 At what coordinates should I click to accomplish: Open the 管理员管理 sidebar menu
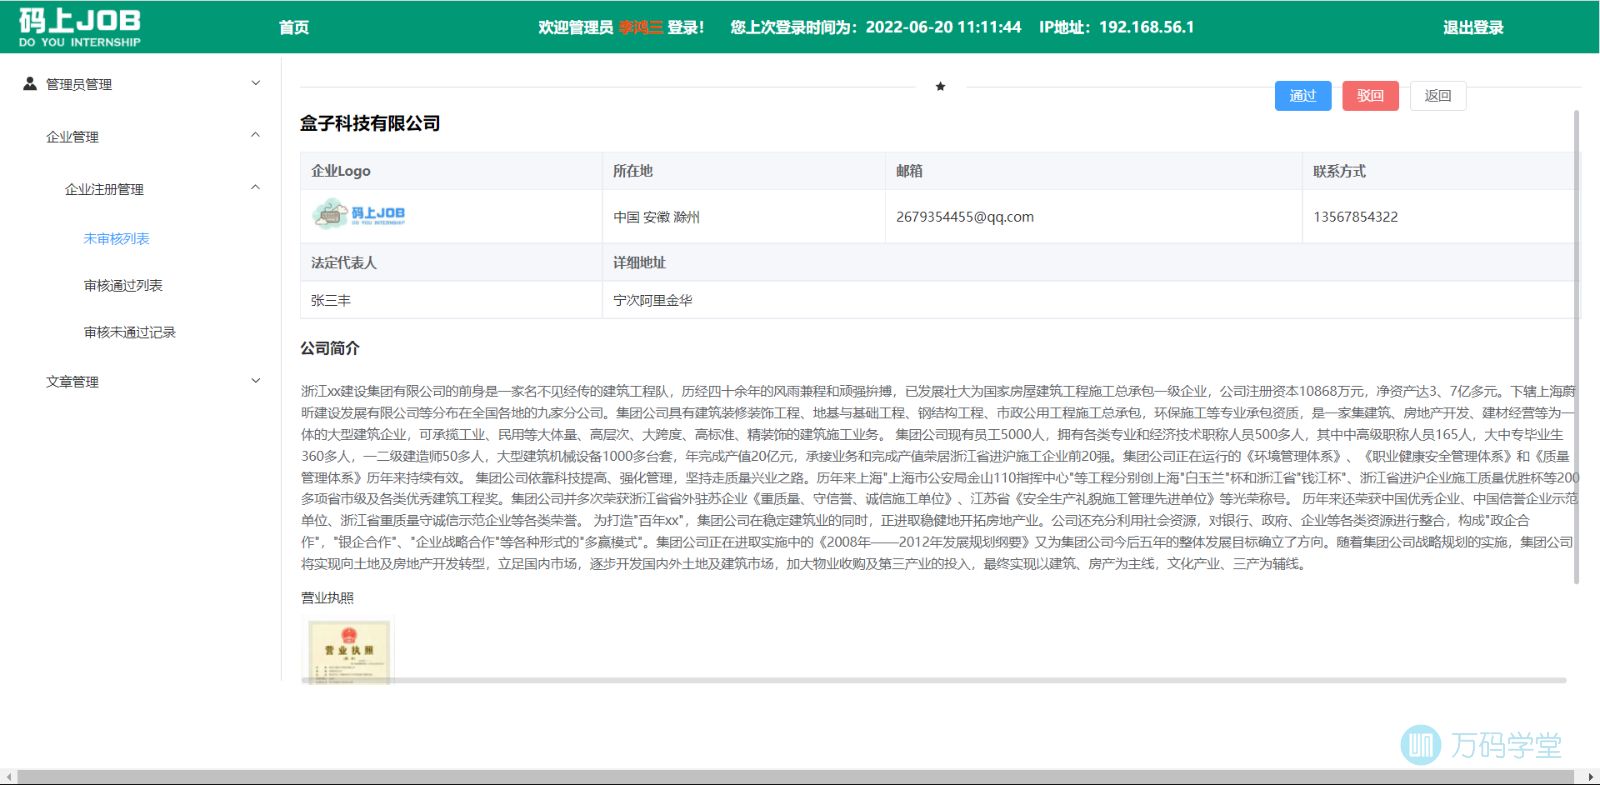pos(141,84)
